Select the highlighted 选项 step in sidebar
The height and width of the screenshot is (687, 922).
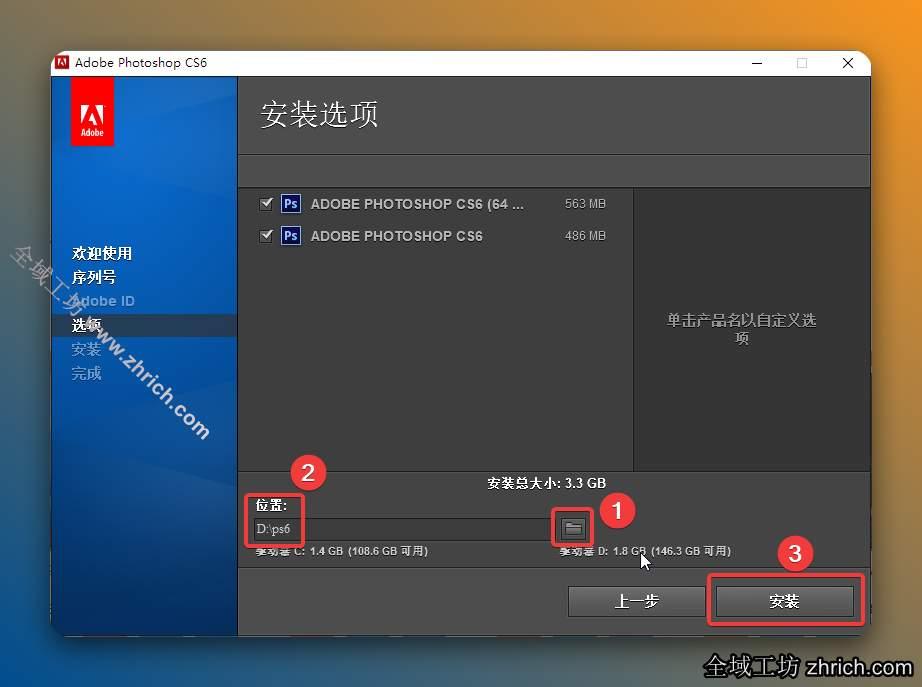point(86,325)
